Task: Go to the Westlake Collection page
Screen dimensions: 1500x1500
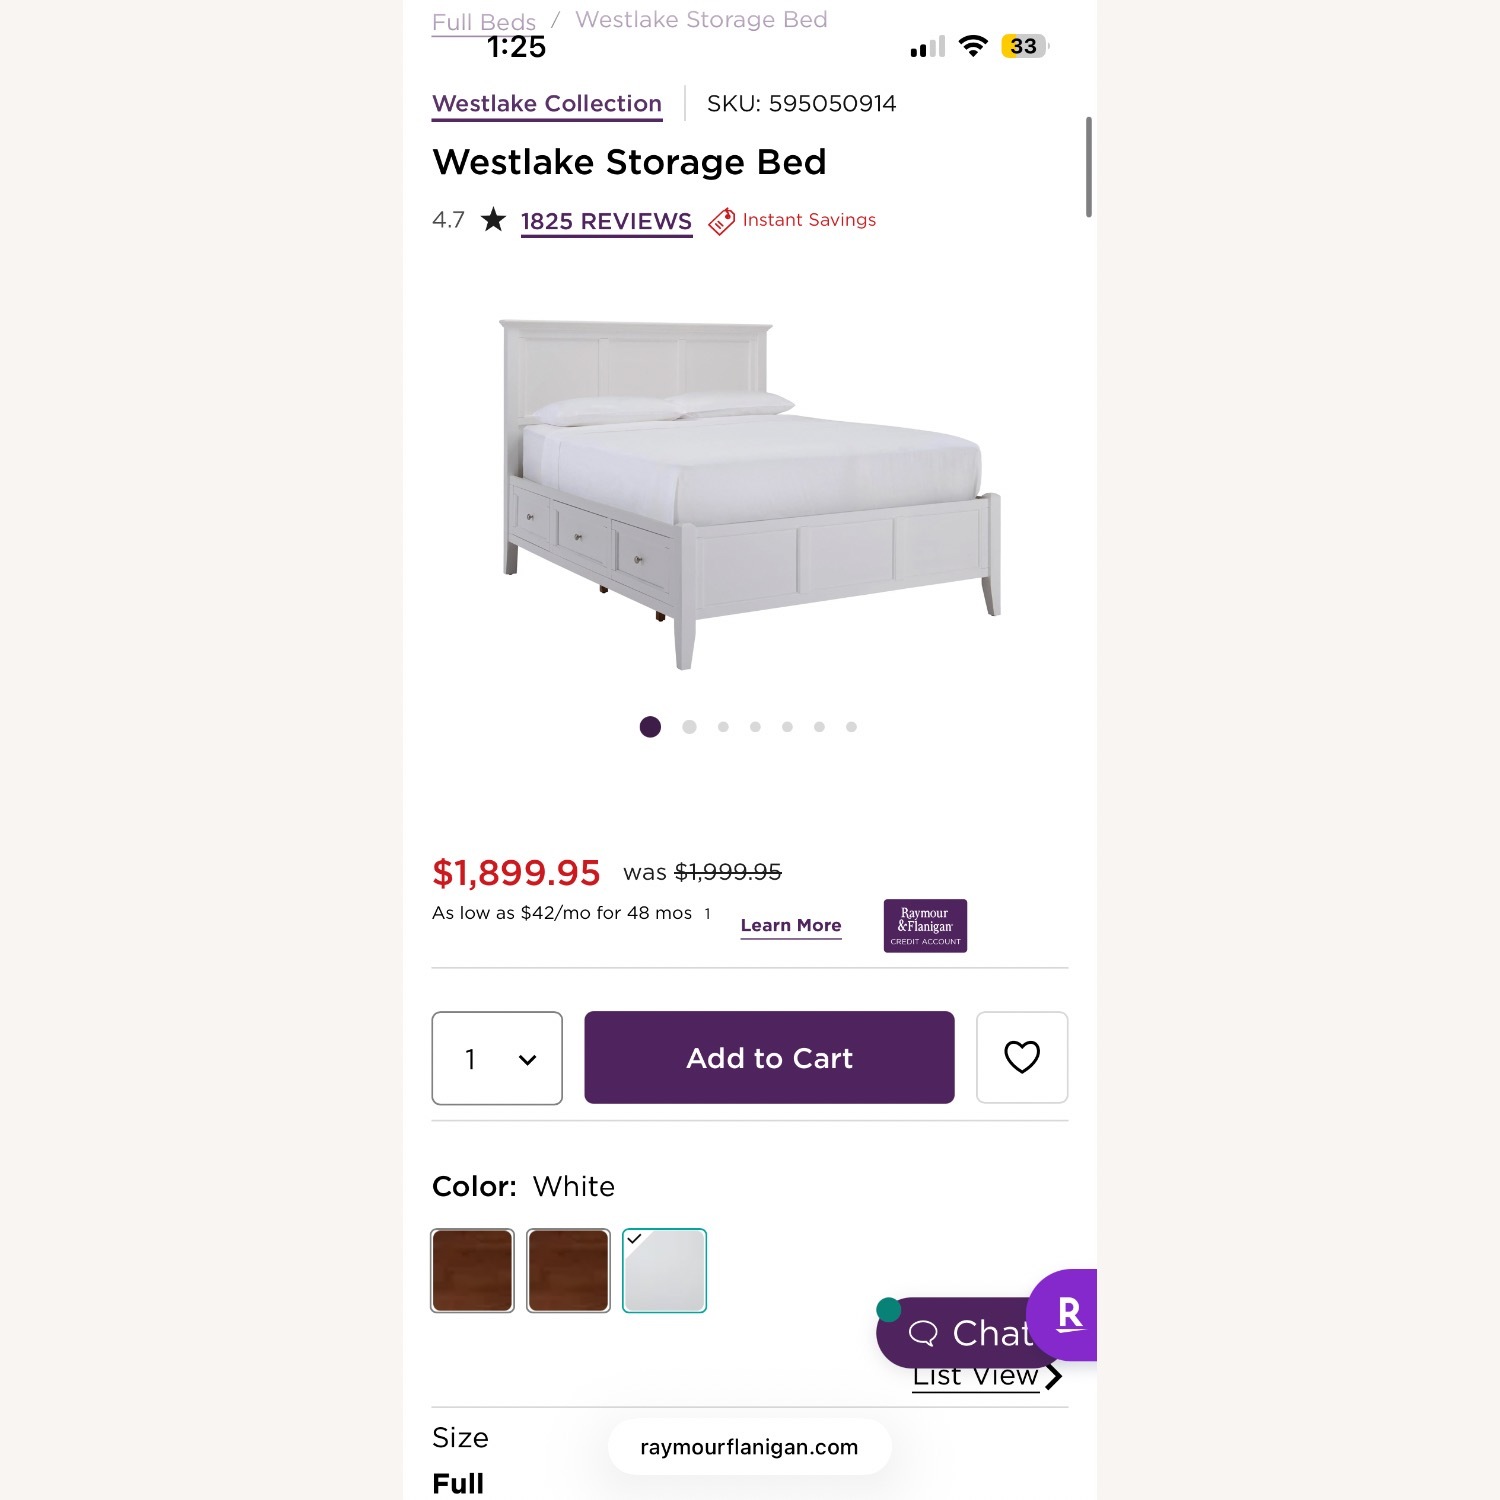Action: pos(546,103)
